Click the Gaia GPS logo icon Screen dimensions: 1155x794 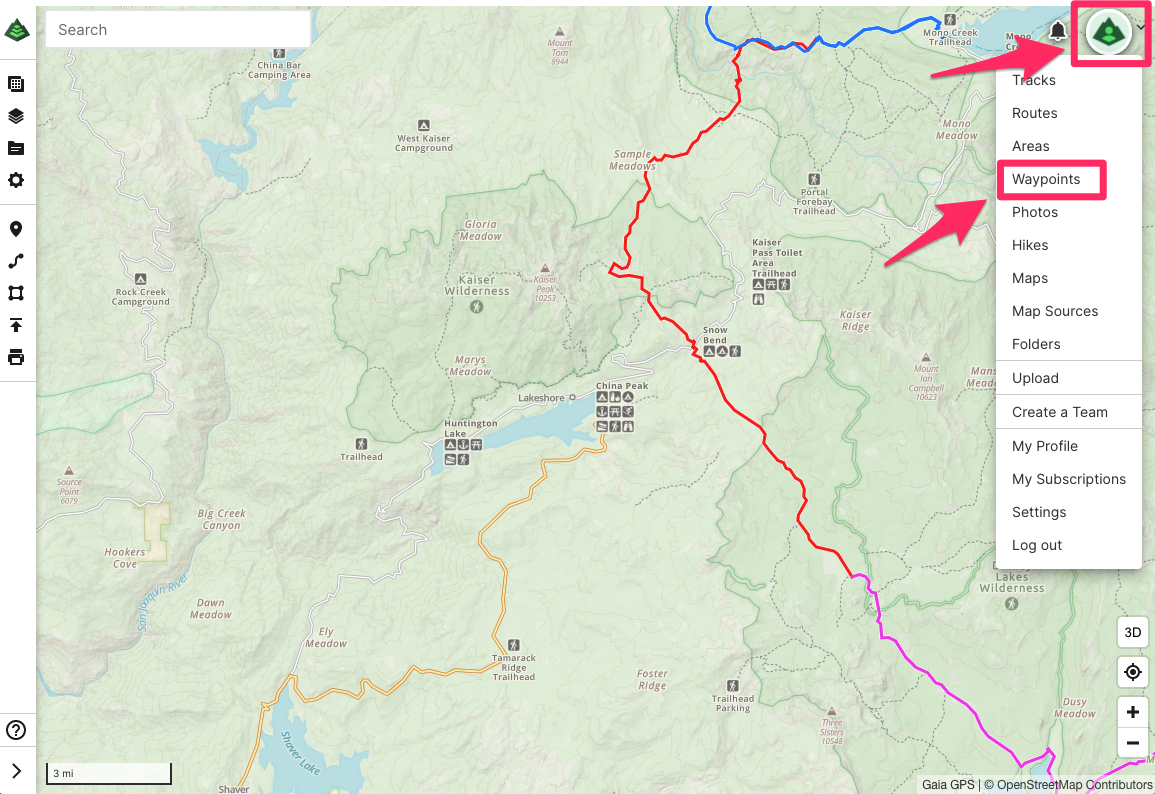click(x=17, y=30)
